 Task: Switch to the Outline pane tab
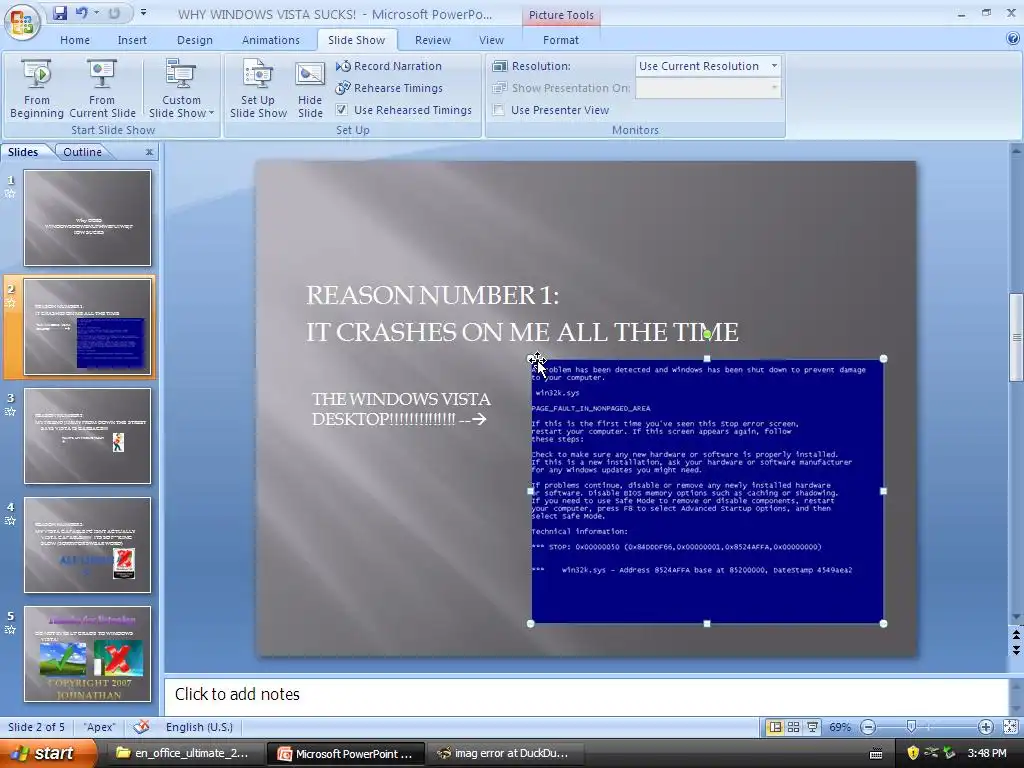[82, 152]
